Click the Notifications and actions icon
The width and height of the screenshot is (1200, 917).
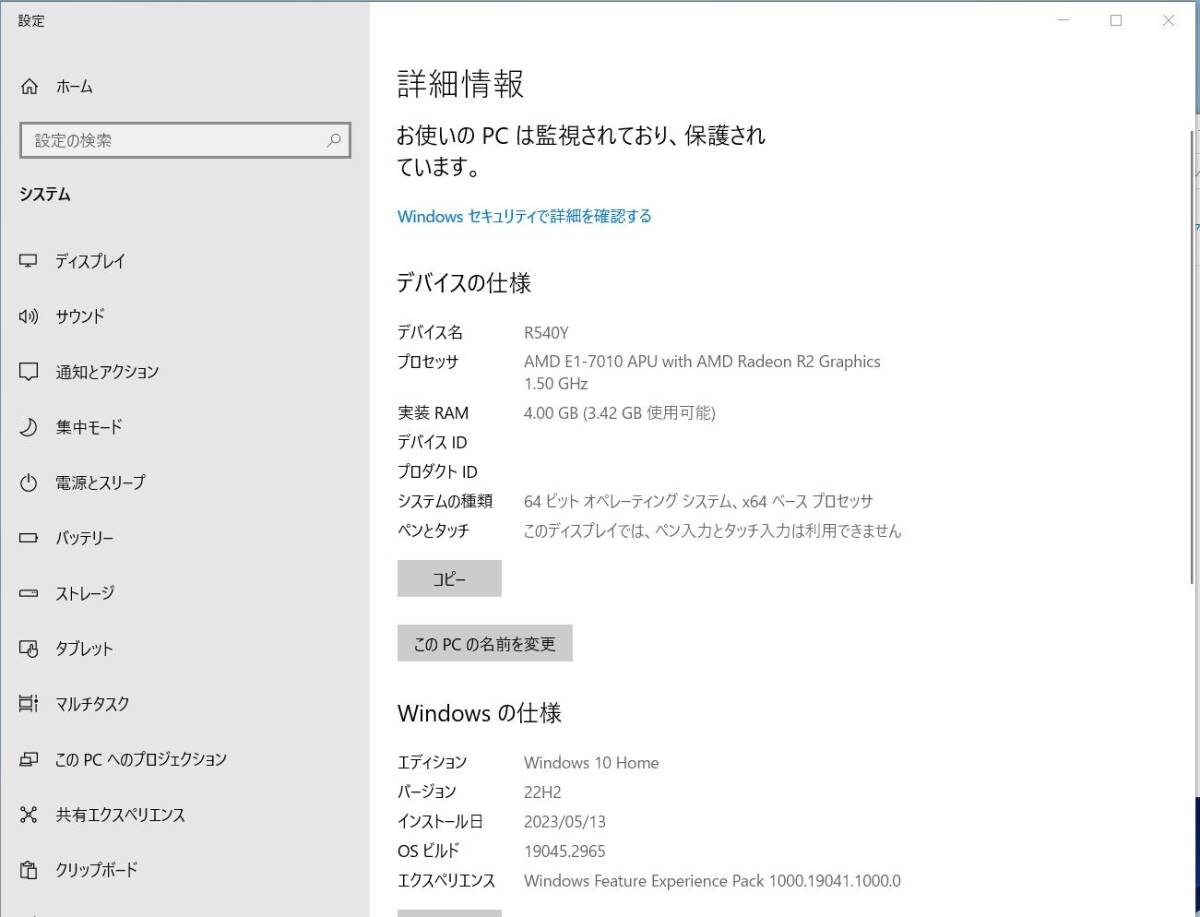pos(28,372)
